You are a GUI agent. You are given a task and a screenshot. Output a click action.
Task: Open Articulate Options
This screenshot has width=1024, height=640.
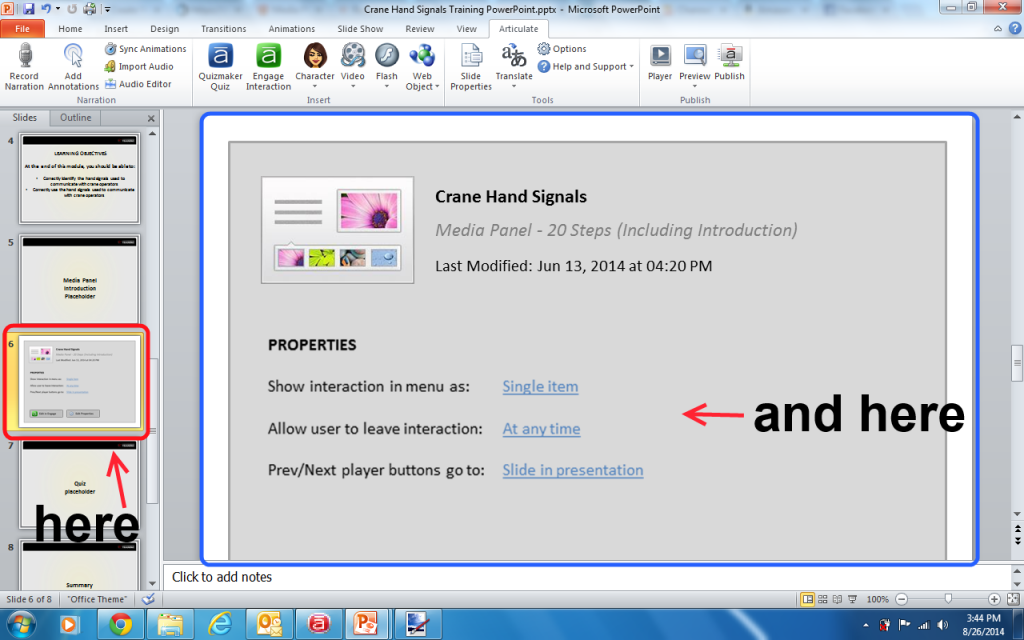pos(562,49)
